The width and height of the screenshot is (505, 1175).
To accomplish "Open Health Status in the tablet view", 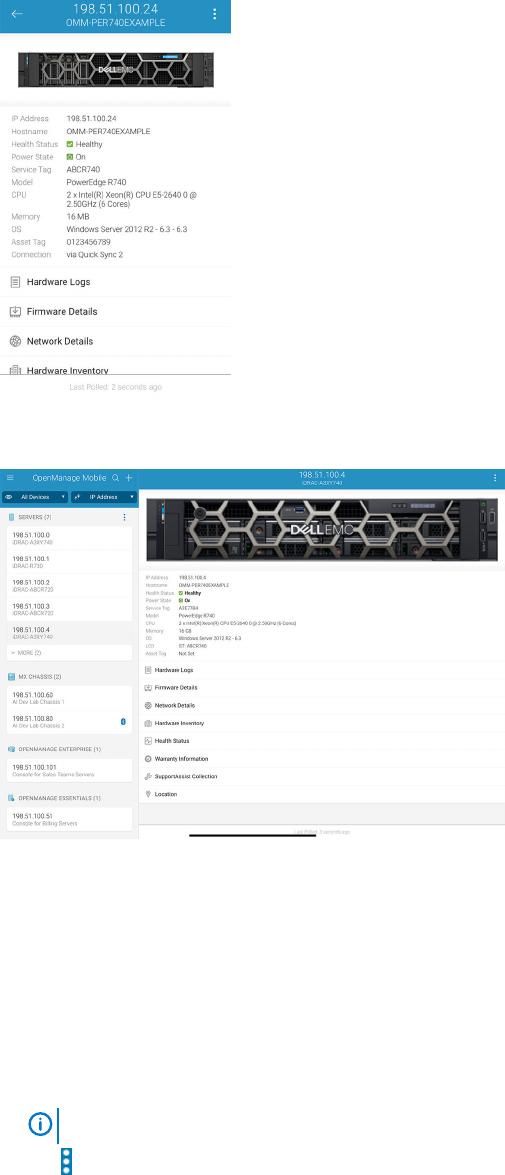I will [x=322, y=740].
